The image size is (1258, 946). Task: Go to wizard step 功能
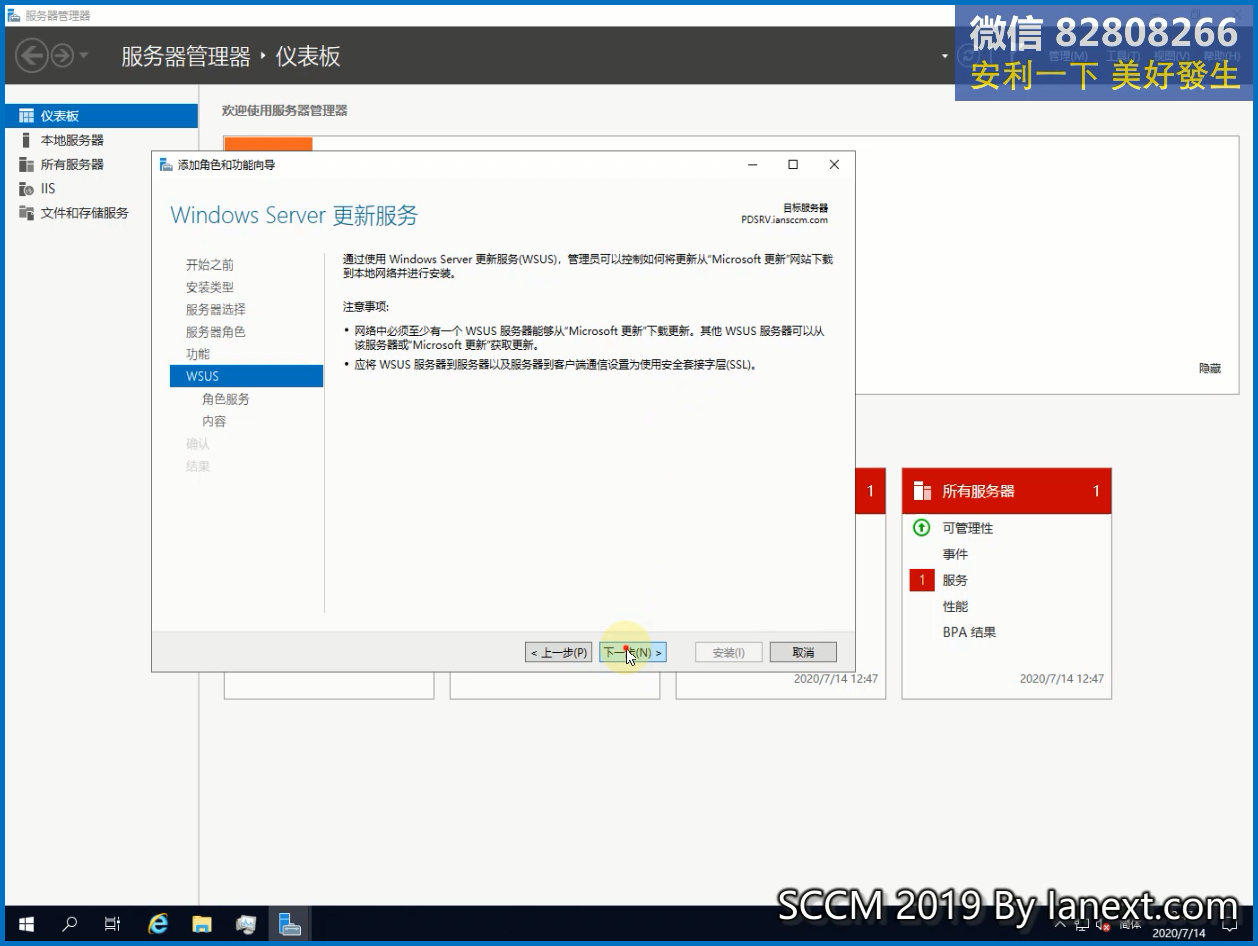click(x=197, y=354)
